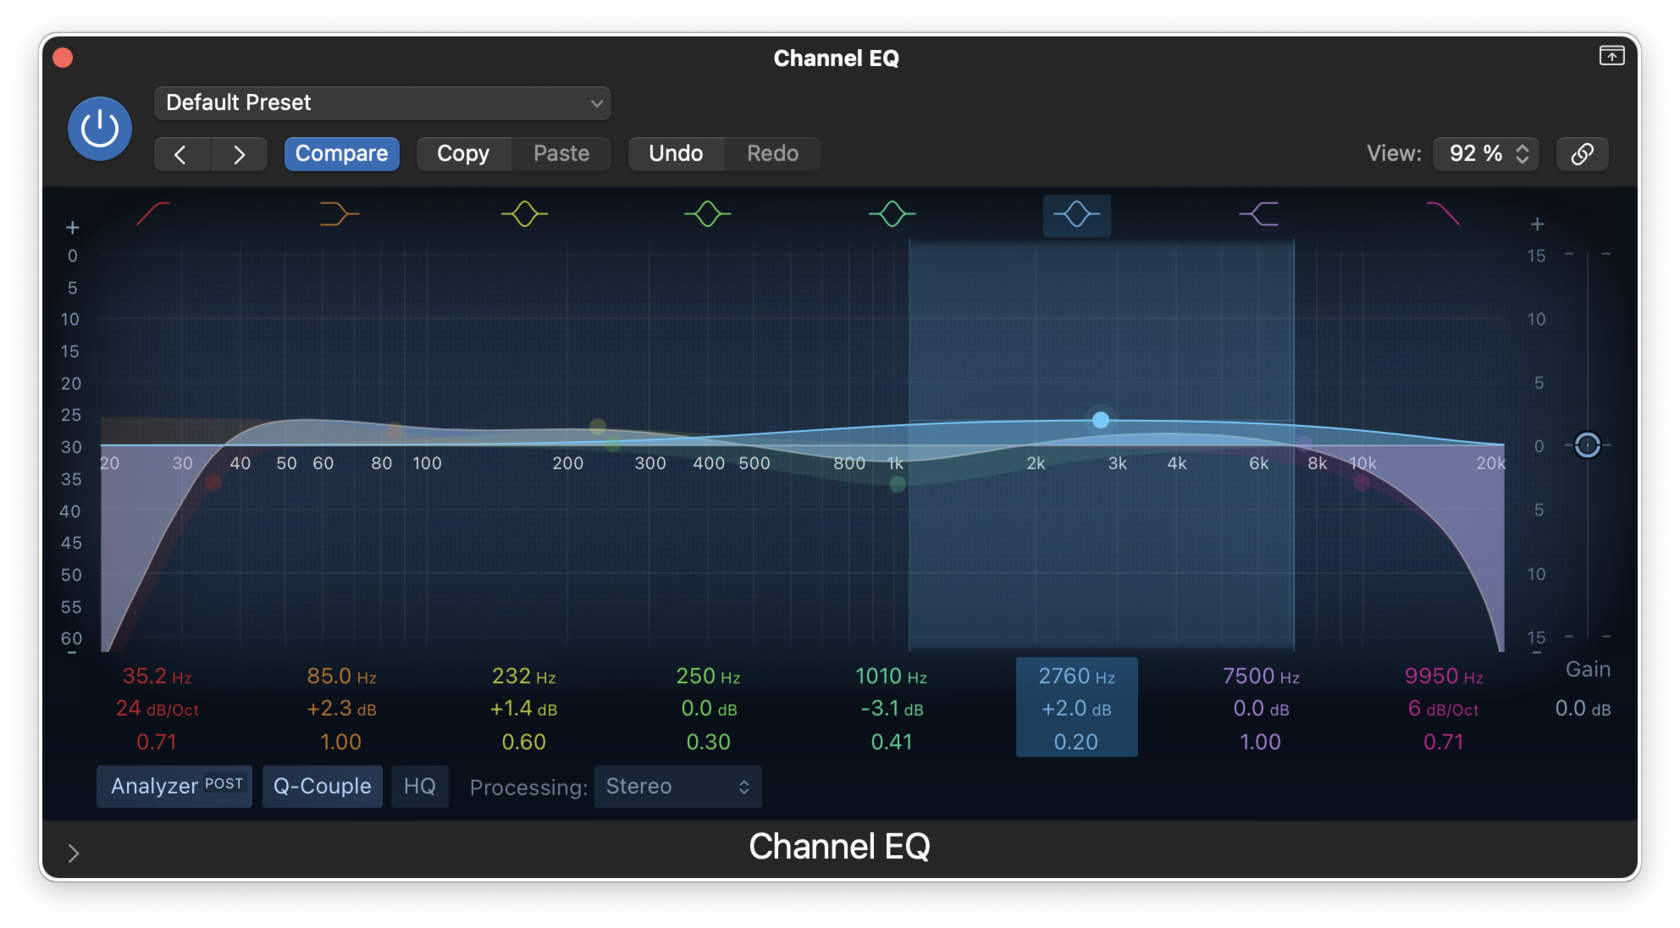Select the 24 dB/Oct slope value

pyautogui.click(x=157, y=709)
